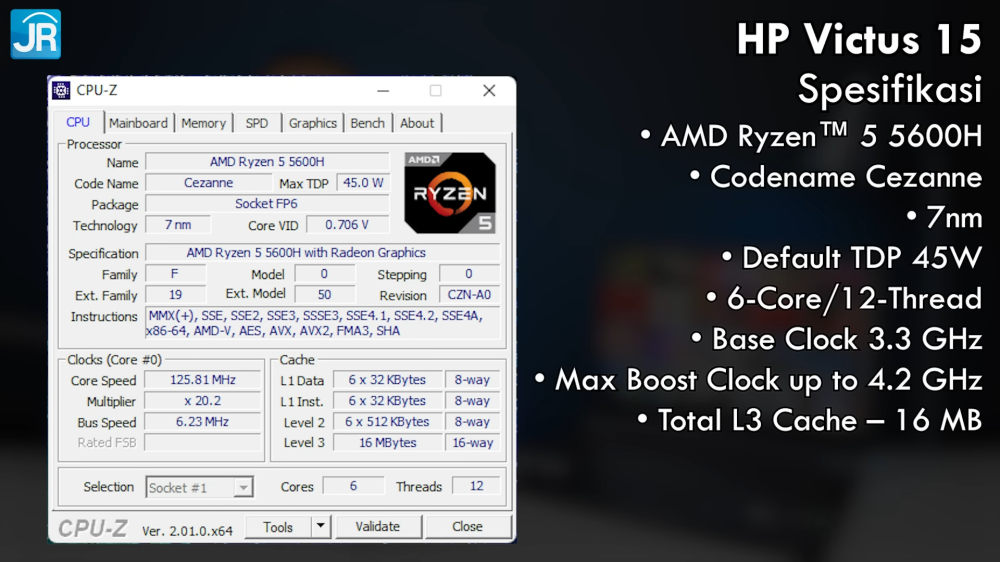1000x562 pixels.
Task: Open the Memory tab
Action: (x=203, y=123)
